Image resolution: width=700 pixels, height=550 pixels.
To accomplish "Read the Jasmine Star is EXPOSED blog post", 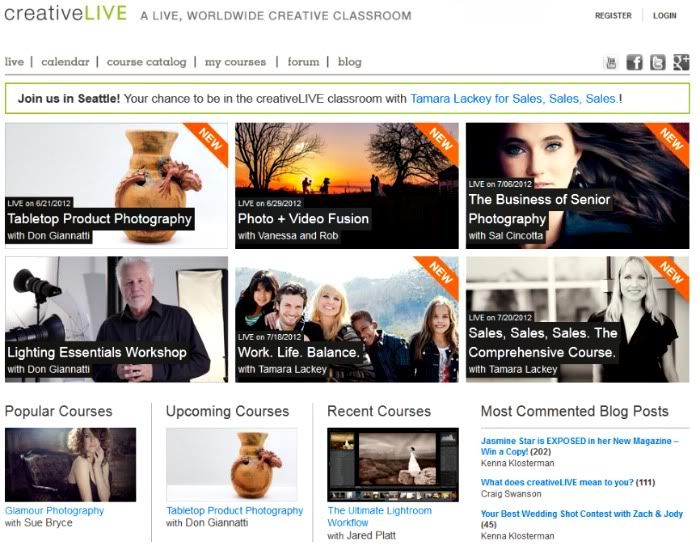I will point(579,446).
